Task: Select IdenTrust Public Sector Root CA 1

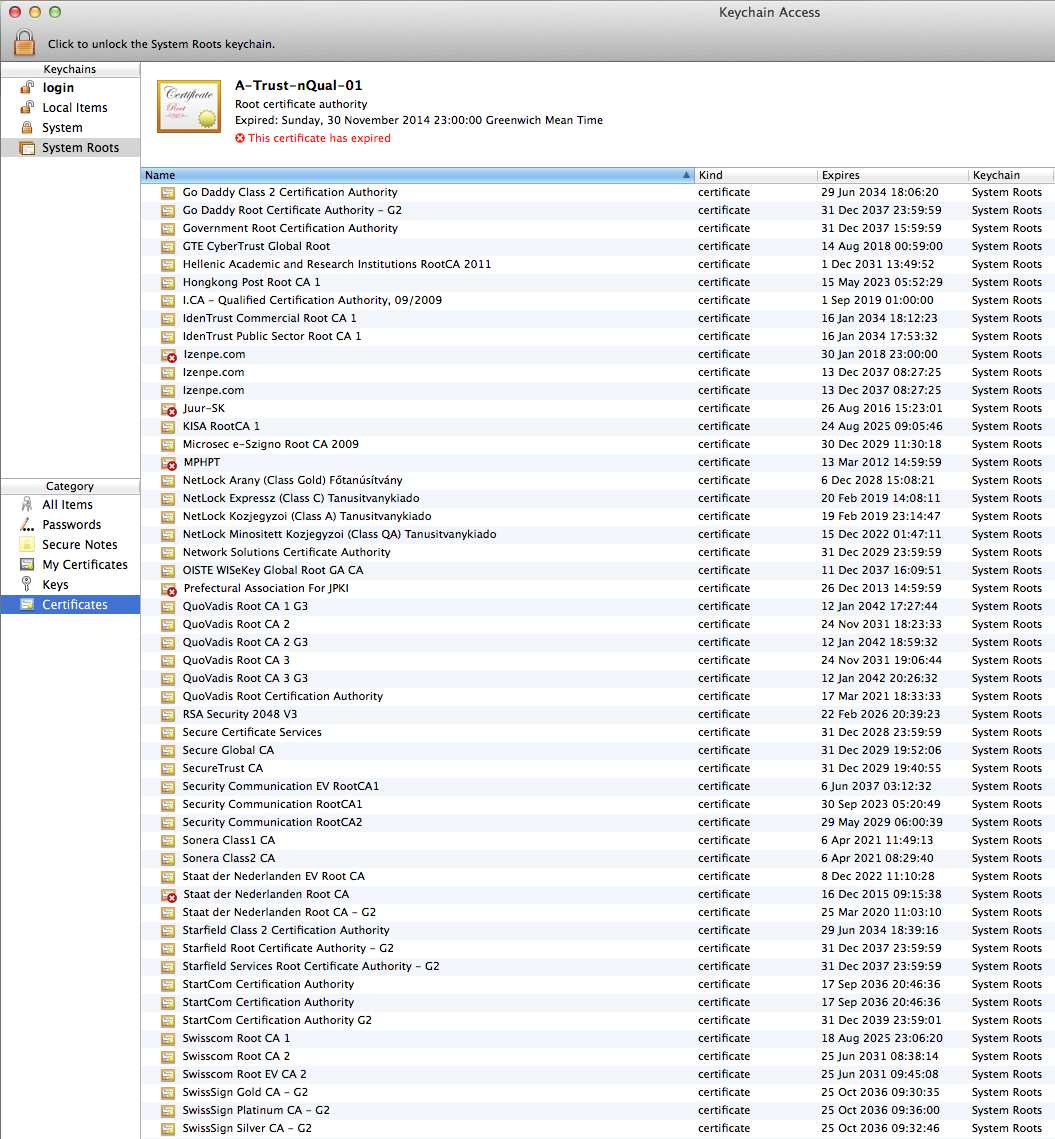Action: coord(597,336)
